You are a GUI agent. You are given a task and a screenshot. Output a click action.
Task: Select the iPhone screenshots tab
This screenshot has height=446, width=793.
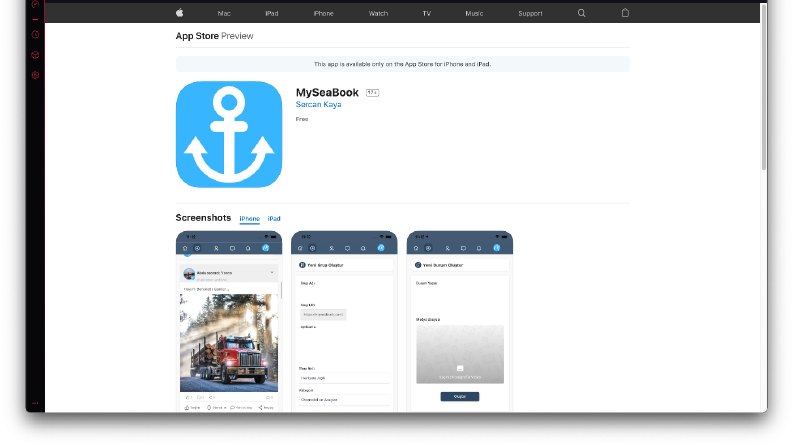pyautogui.click(x=249, y=218)
